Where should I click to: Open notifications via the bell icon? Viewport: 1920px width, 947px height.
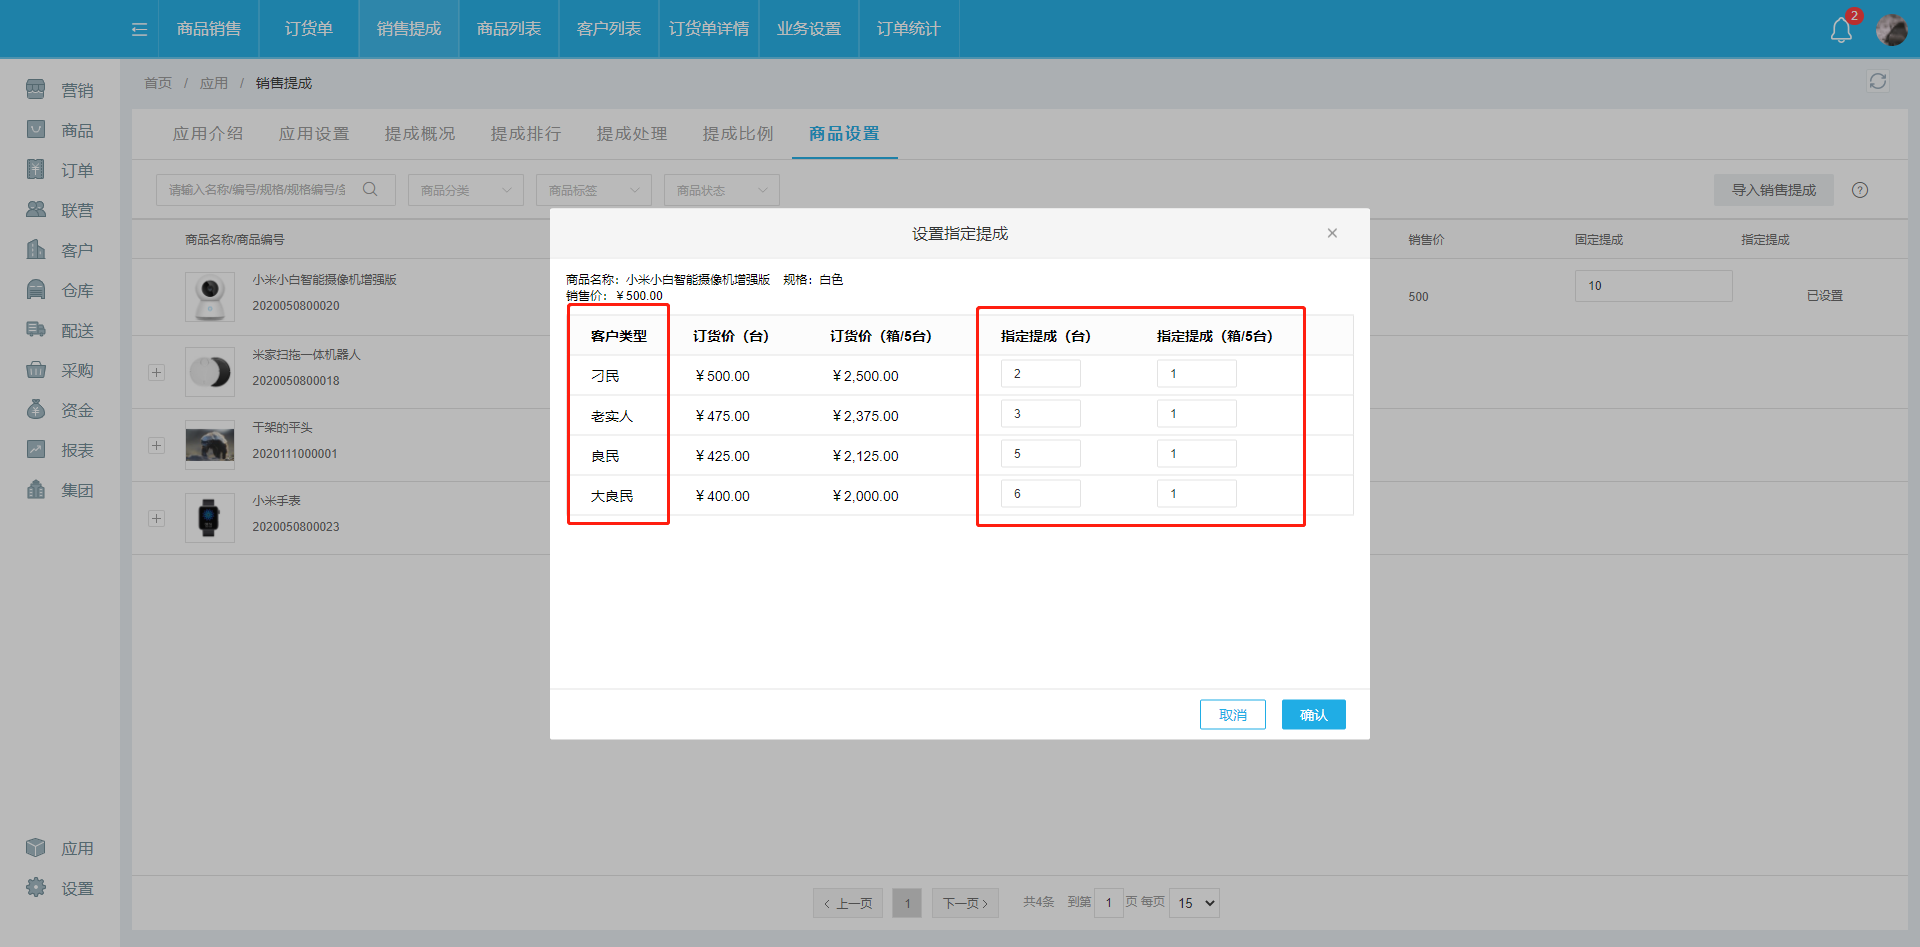click(1840, 29)
